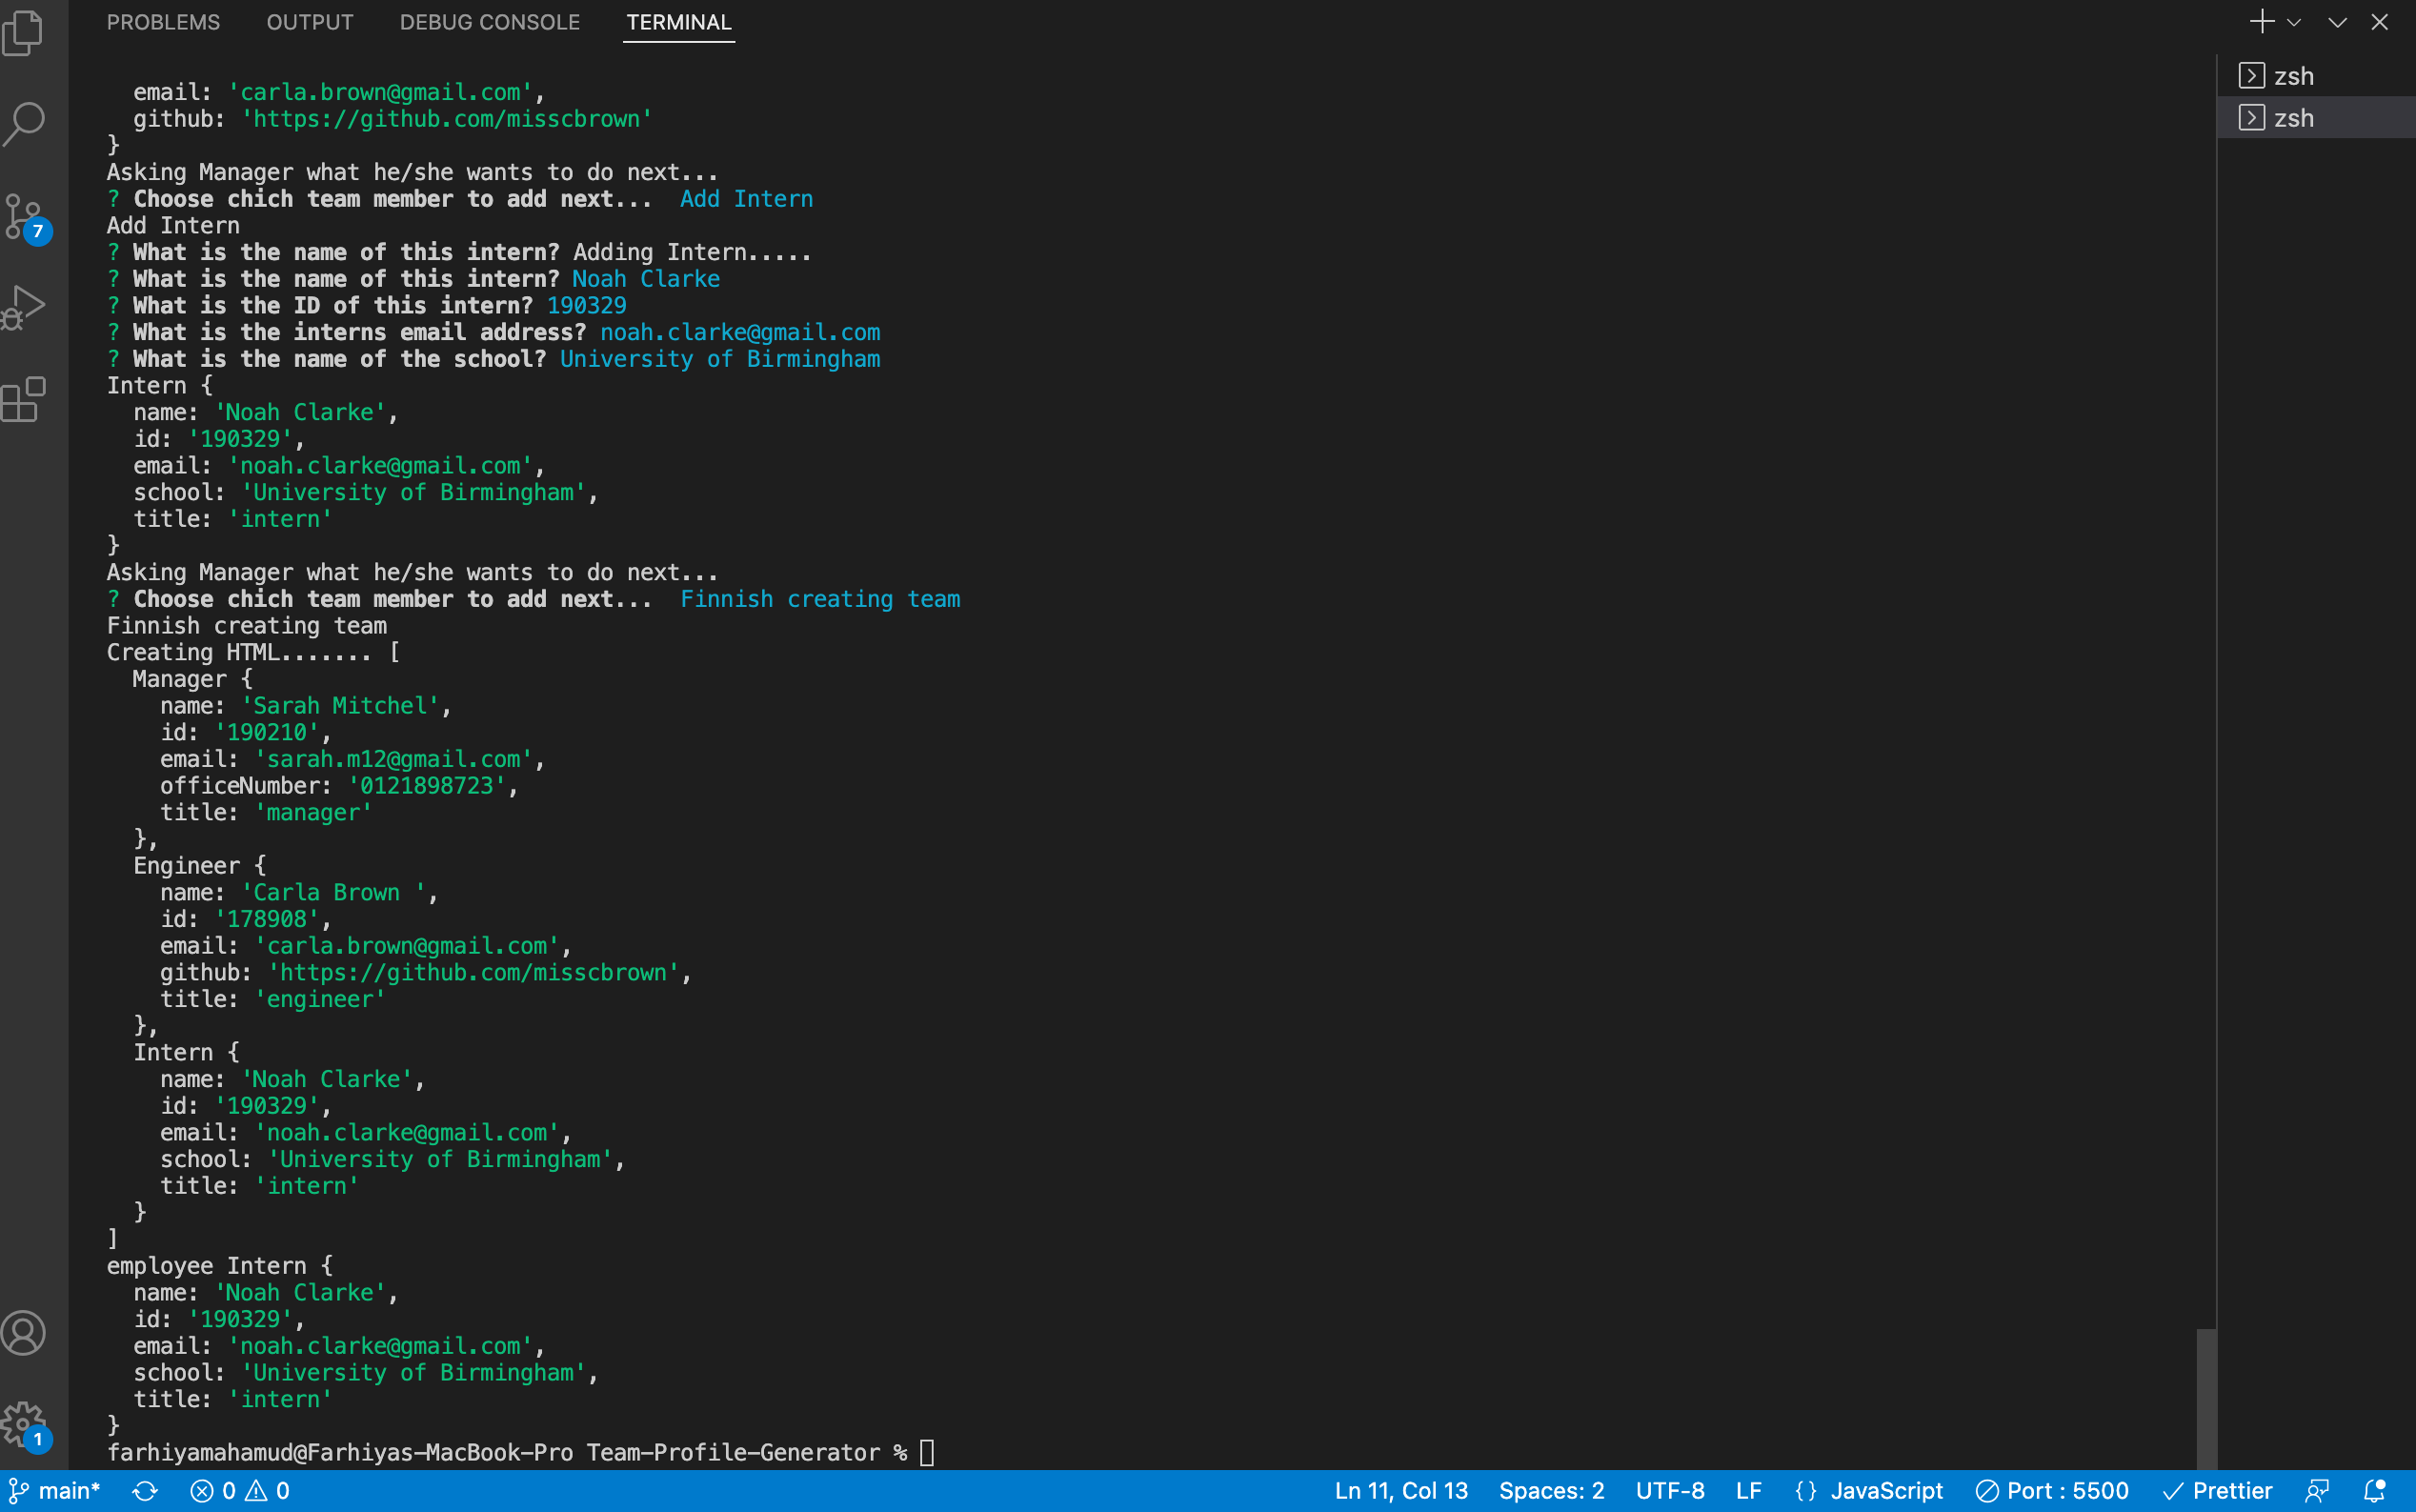Open the Extensions view

pos(24,399)
